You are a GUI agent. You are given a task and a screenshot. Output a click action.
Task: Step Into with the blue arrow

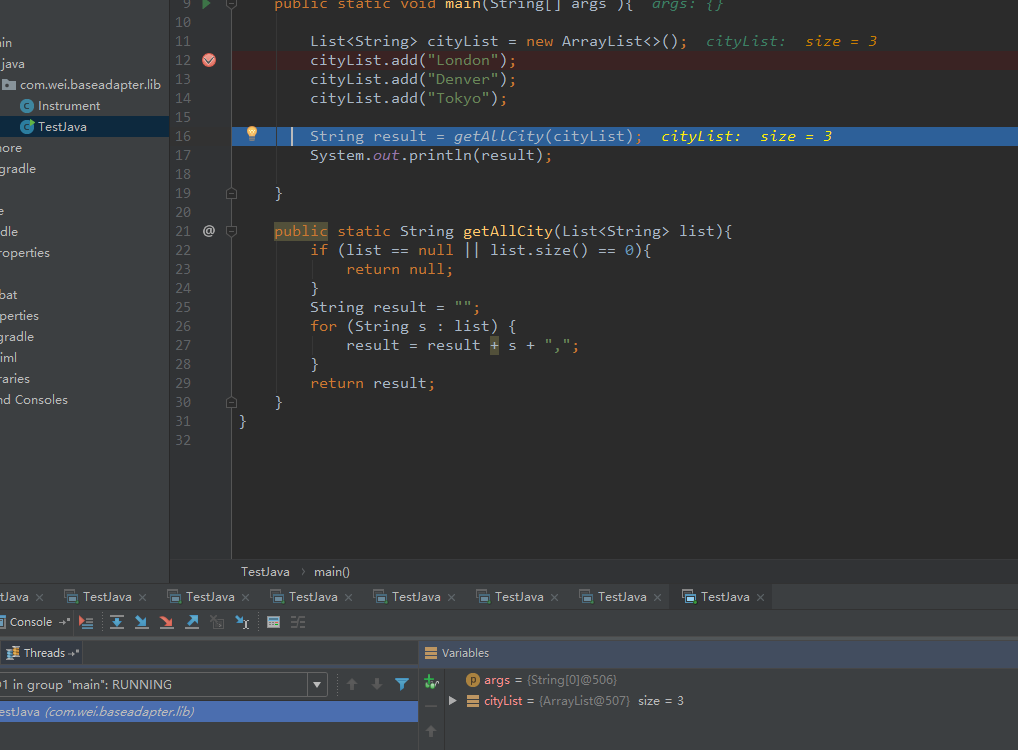(142, 622)
